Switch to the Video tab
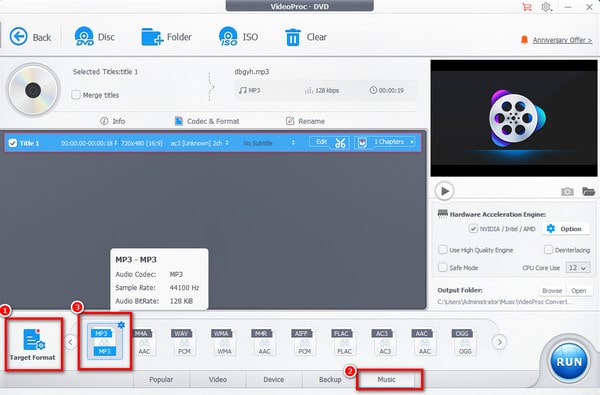 217,379
